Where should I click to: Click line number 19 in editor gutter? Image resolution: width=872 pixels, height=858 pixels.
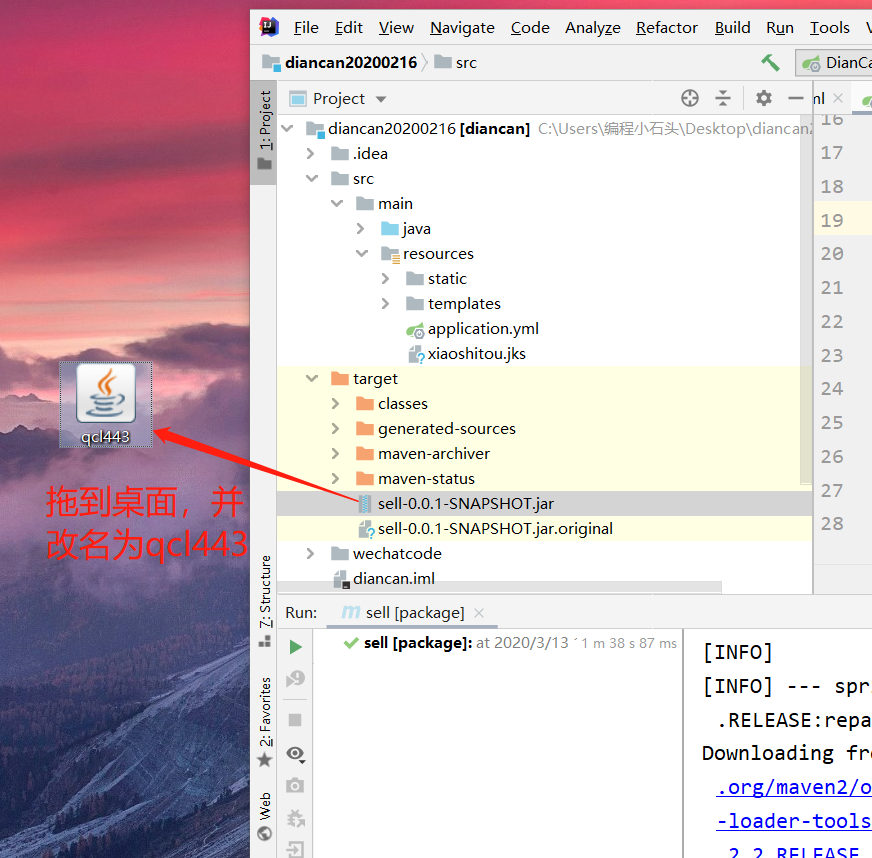coord(832,220)
